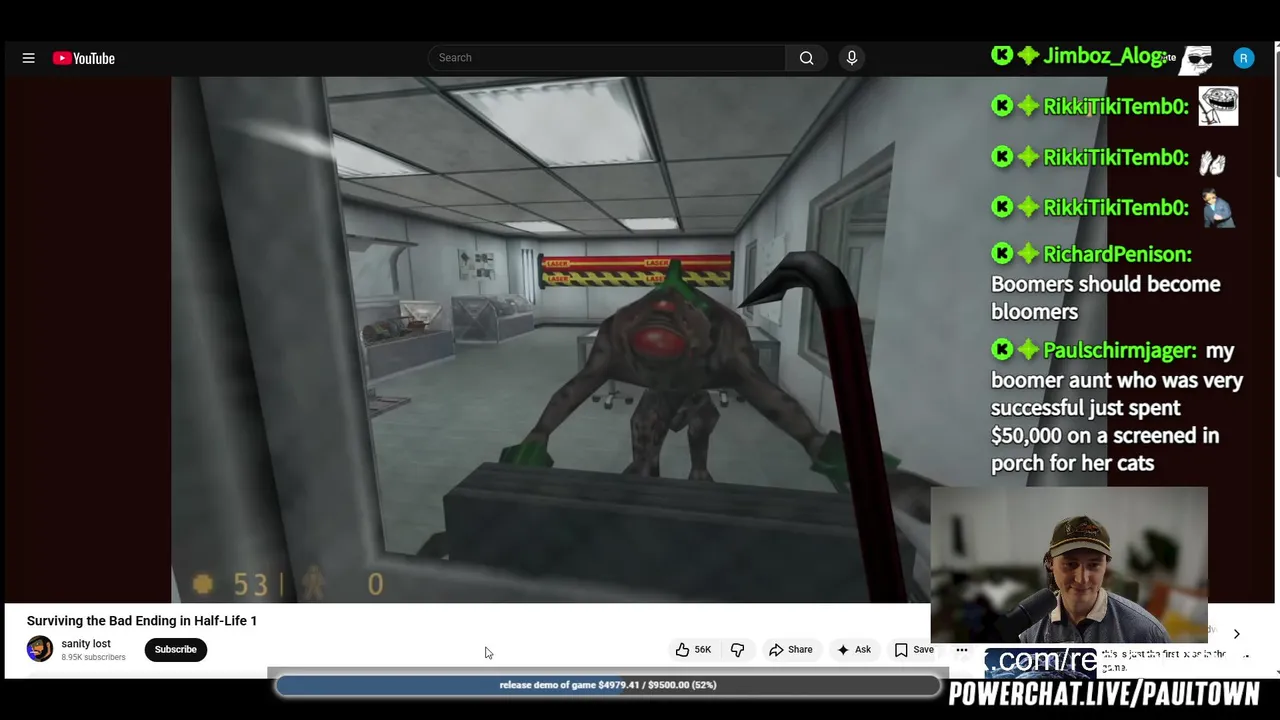This screenshot has height=720, width=1280.
Task: Open the YouTube hamburger guide menu
Action: tap(29, 58)
